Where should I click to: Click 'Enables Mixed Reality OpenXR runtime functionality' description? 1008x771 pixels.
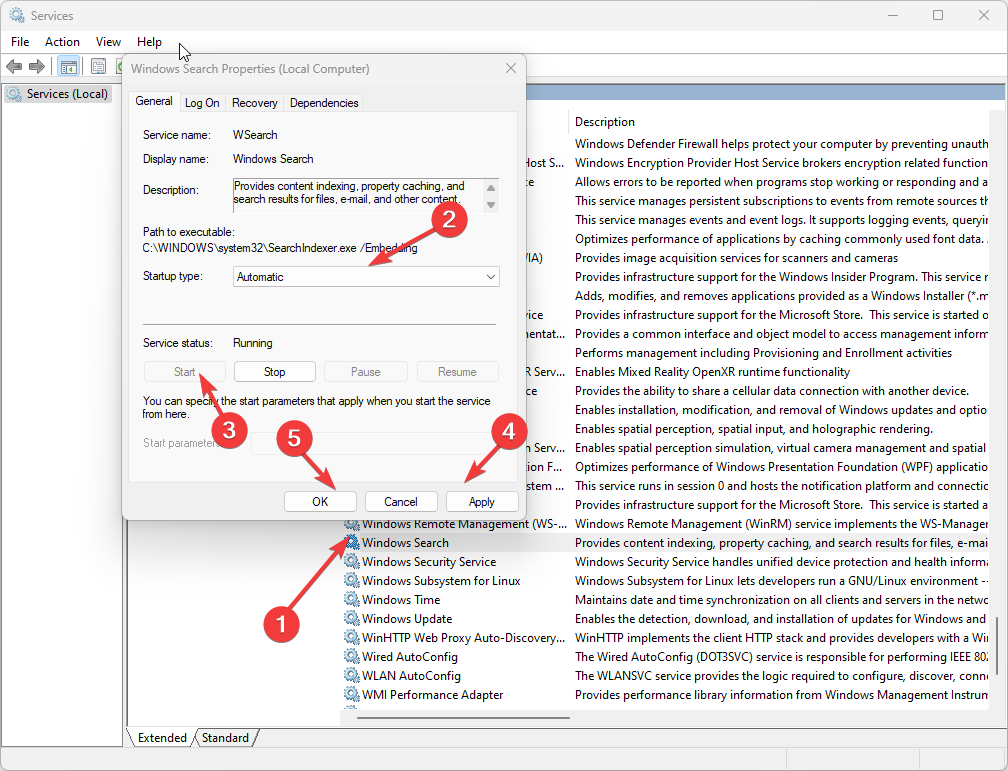(x=712, y=372)
